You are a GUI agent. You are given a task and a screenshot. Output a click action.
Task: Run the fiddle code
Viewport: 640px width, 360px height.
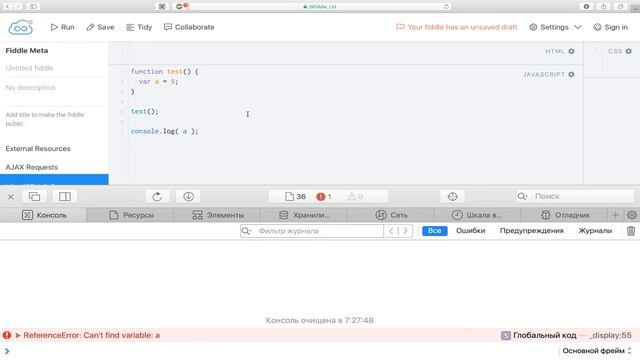pyautogui.click(x=62, y=27)
